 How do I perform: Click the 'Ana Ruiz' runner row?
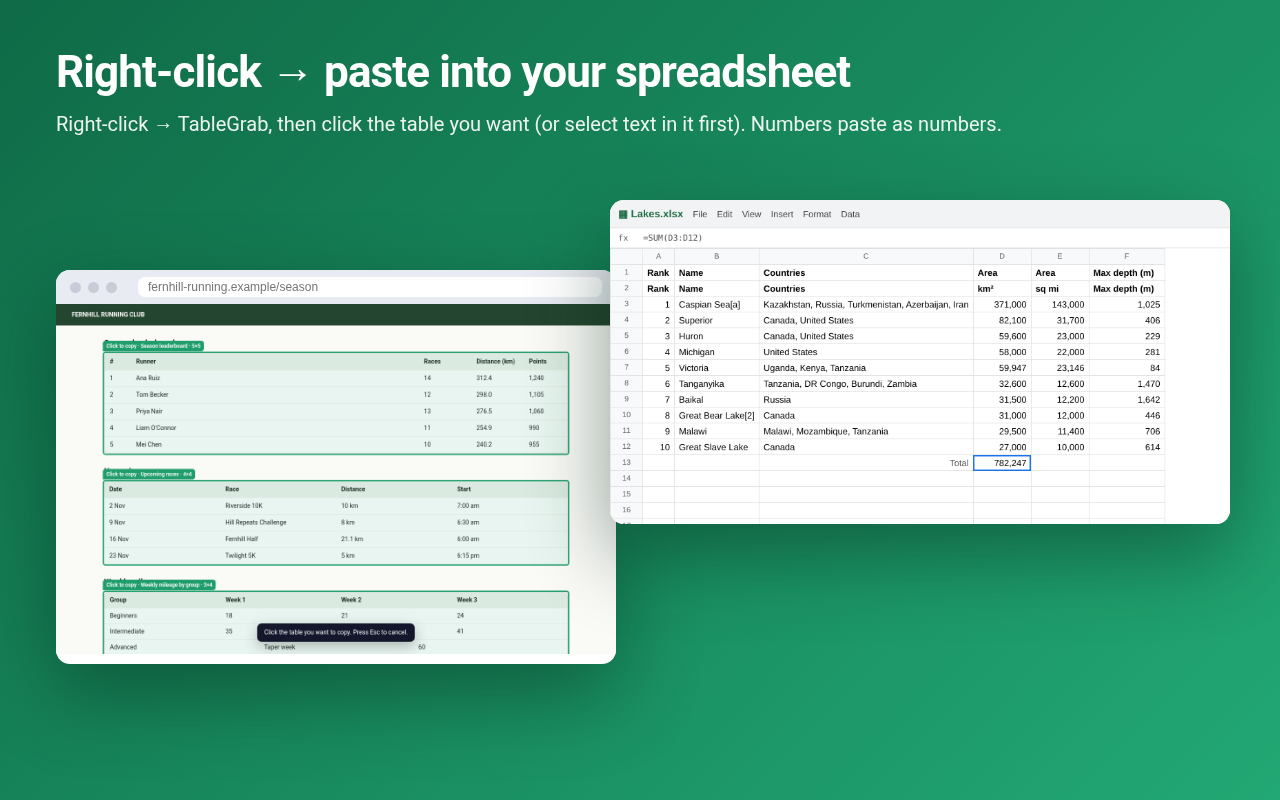336,378
